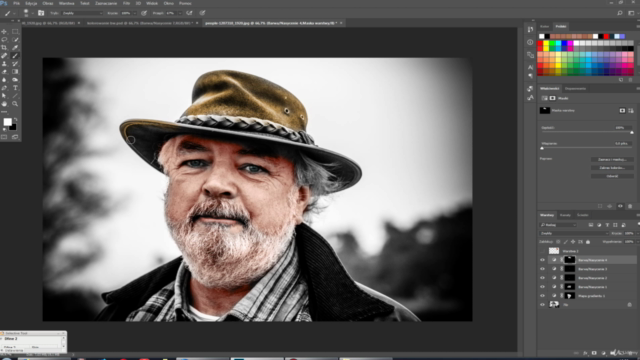Click the search icon at top right

(x=620, y=13)
